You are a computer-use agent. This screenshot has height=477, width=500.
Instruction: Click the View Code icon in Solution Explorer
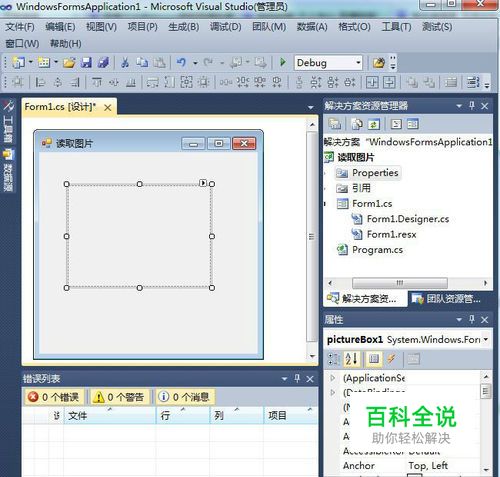(x=396, y=124)
